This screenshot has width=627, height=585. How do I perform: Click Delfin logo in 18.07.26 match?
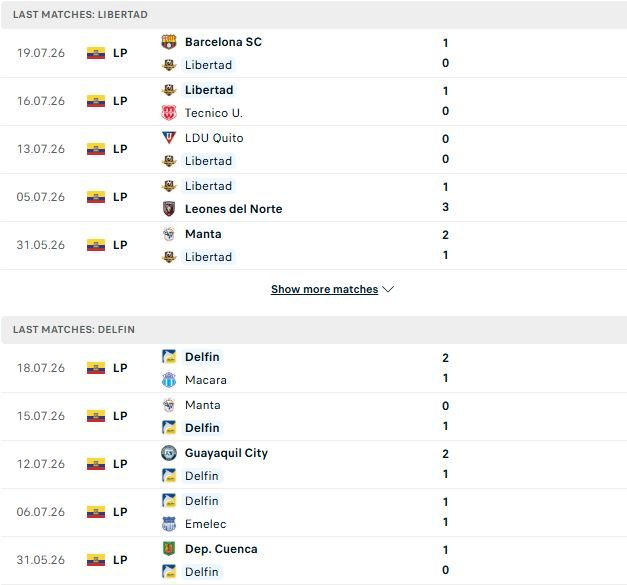point(169,357)
